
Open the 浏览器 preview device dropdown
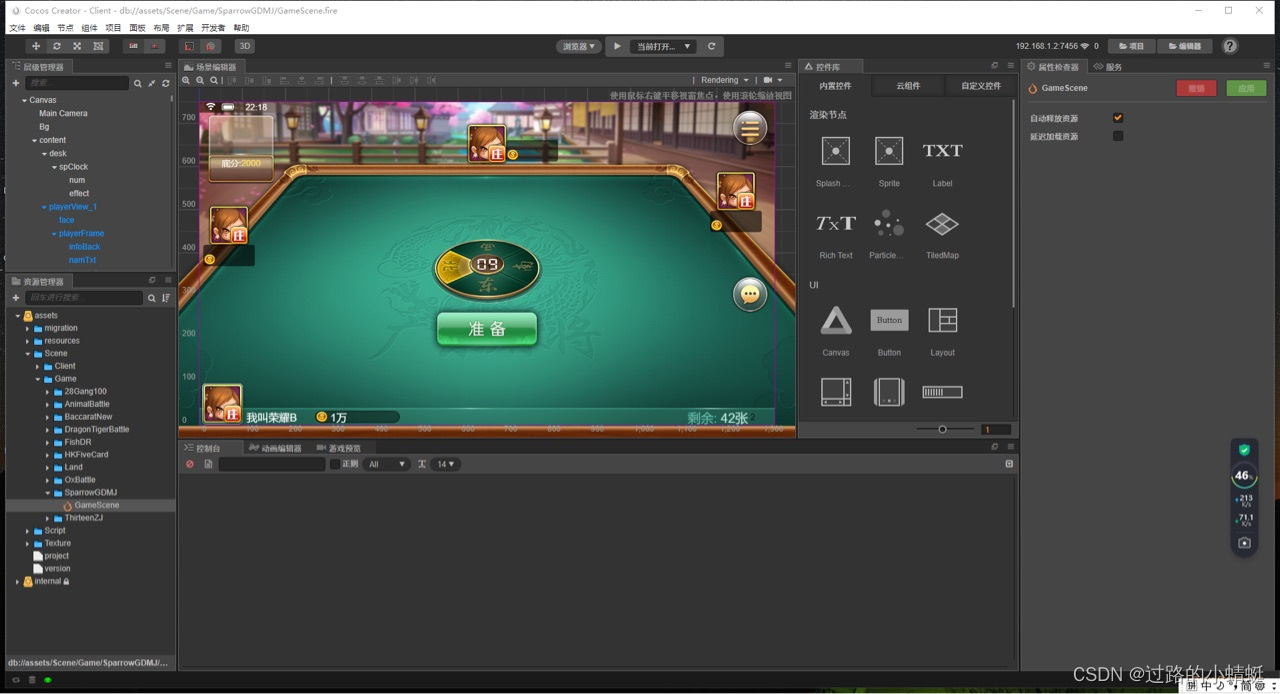click(578, 45)
